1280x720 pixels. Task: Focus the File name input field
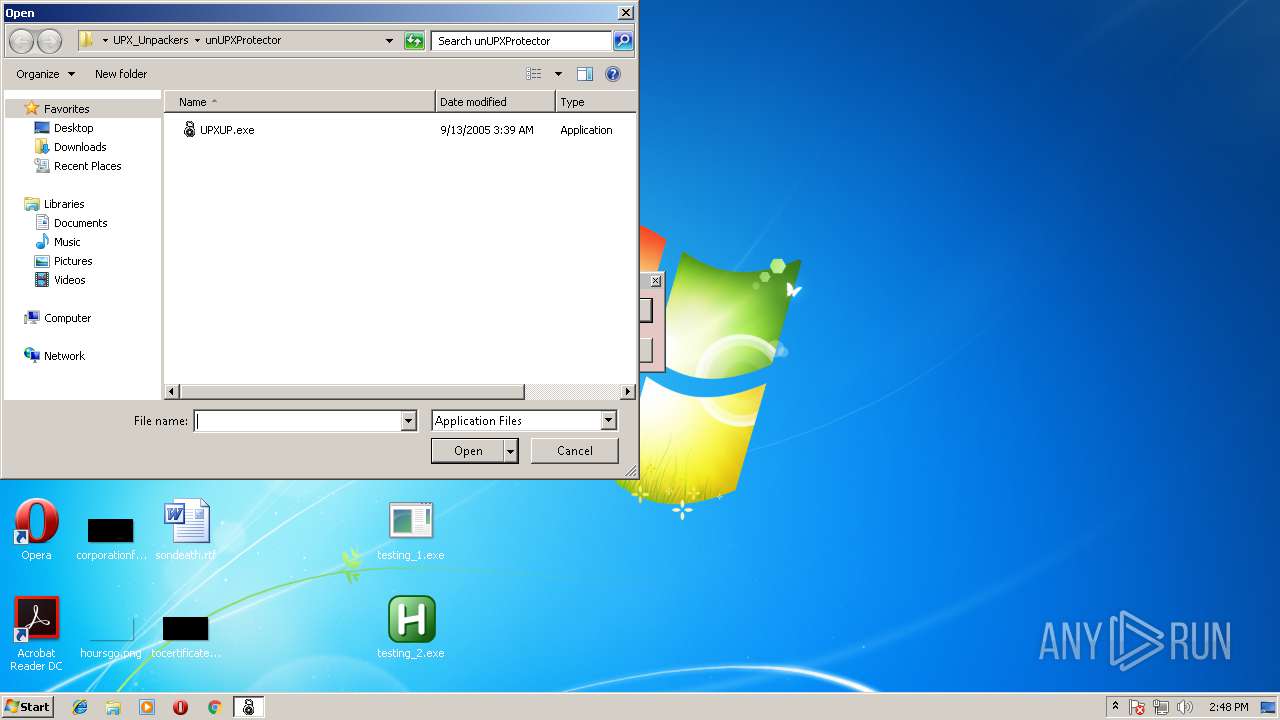(x=297, y=421)
